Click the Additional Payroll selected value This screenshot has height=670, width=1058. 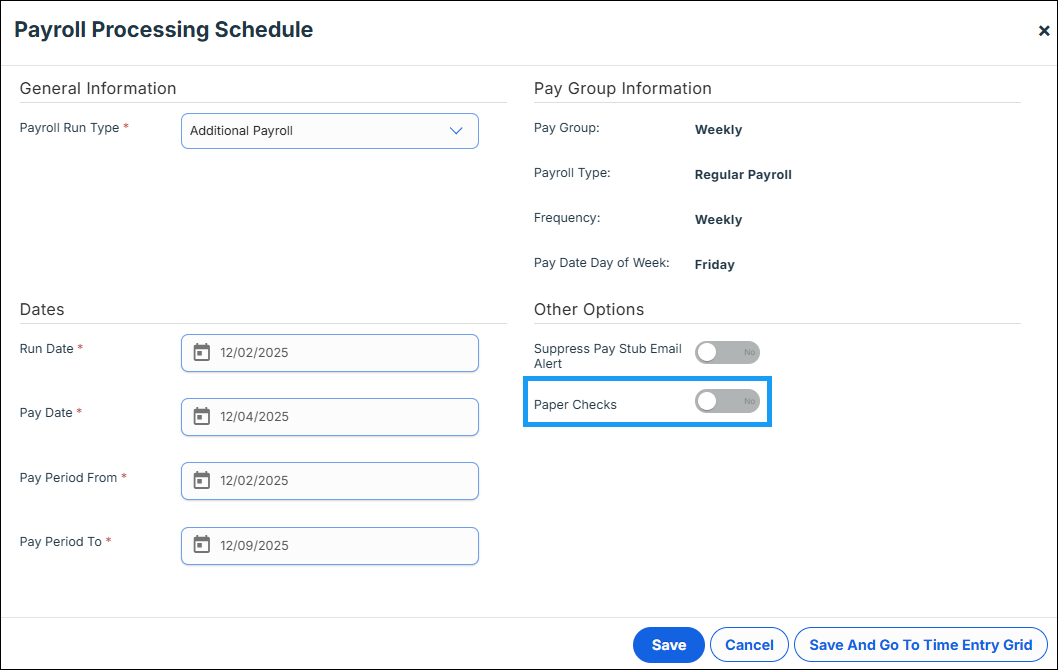241,131
